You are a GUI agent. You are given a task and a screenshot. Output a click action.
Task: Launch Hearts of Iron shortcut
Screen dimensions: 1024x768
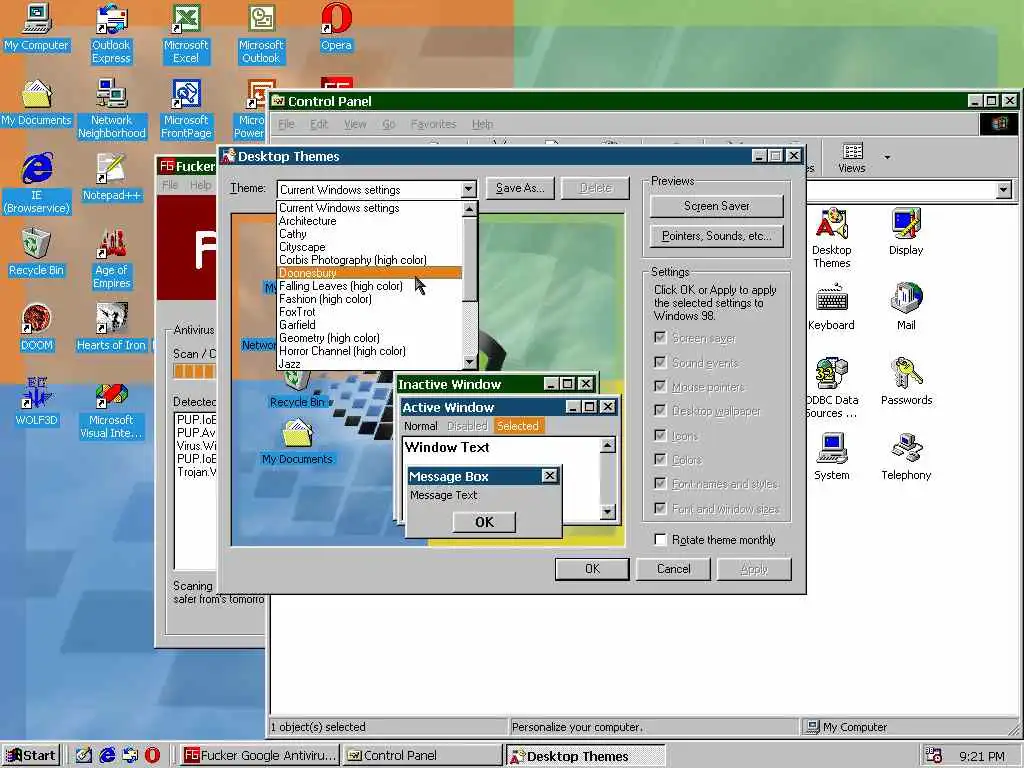pos(112,328)
